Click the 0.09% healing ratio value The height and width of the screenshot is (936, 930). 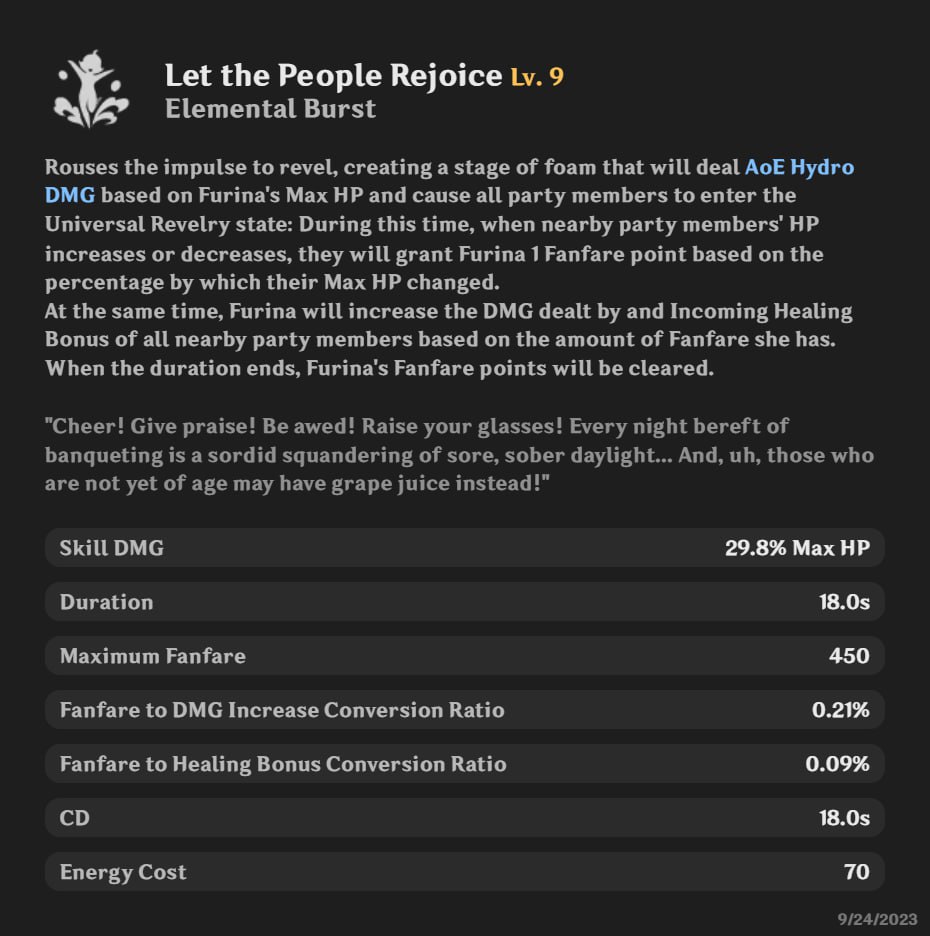point(837,764)
